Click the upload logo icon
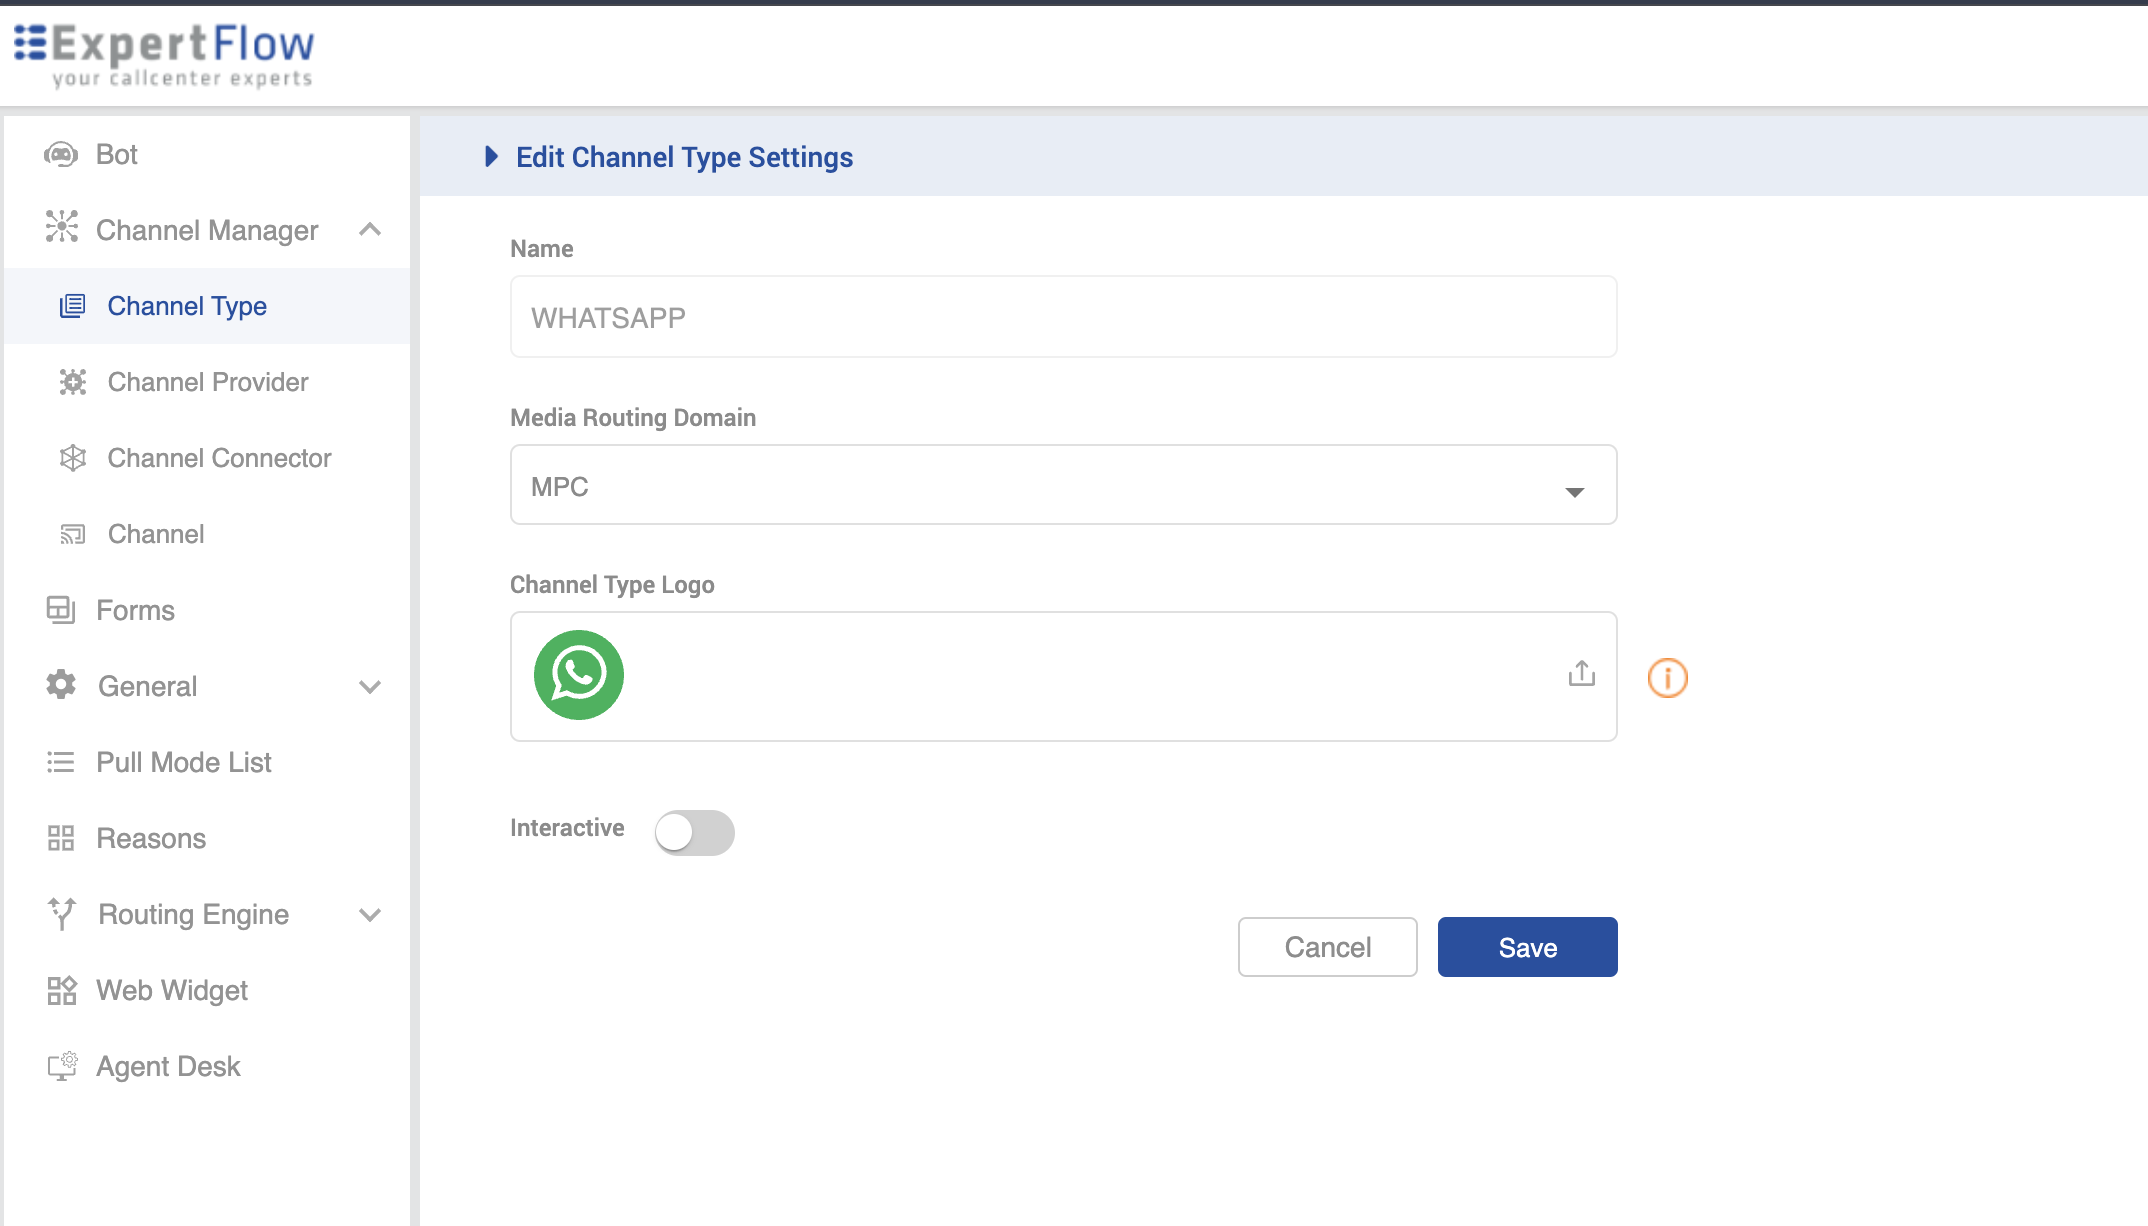Screen dimensions: 2148x1226 [1581, 674]
